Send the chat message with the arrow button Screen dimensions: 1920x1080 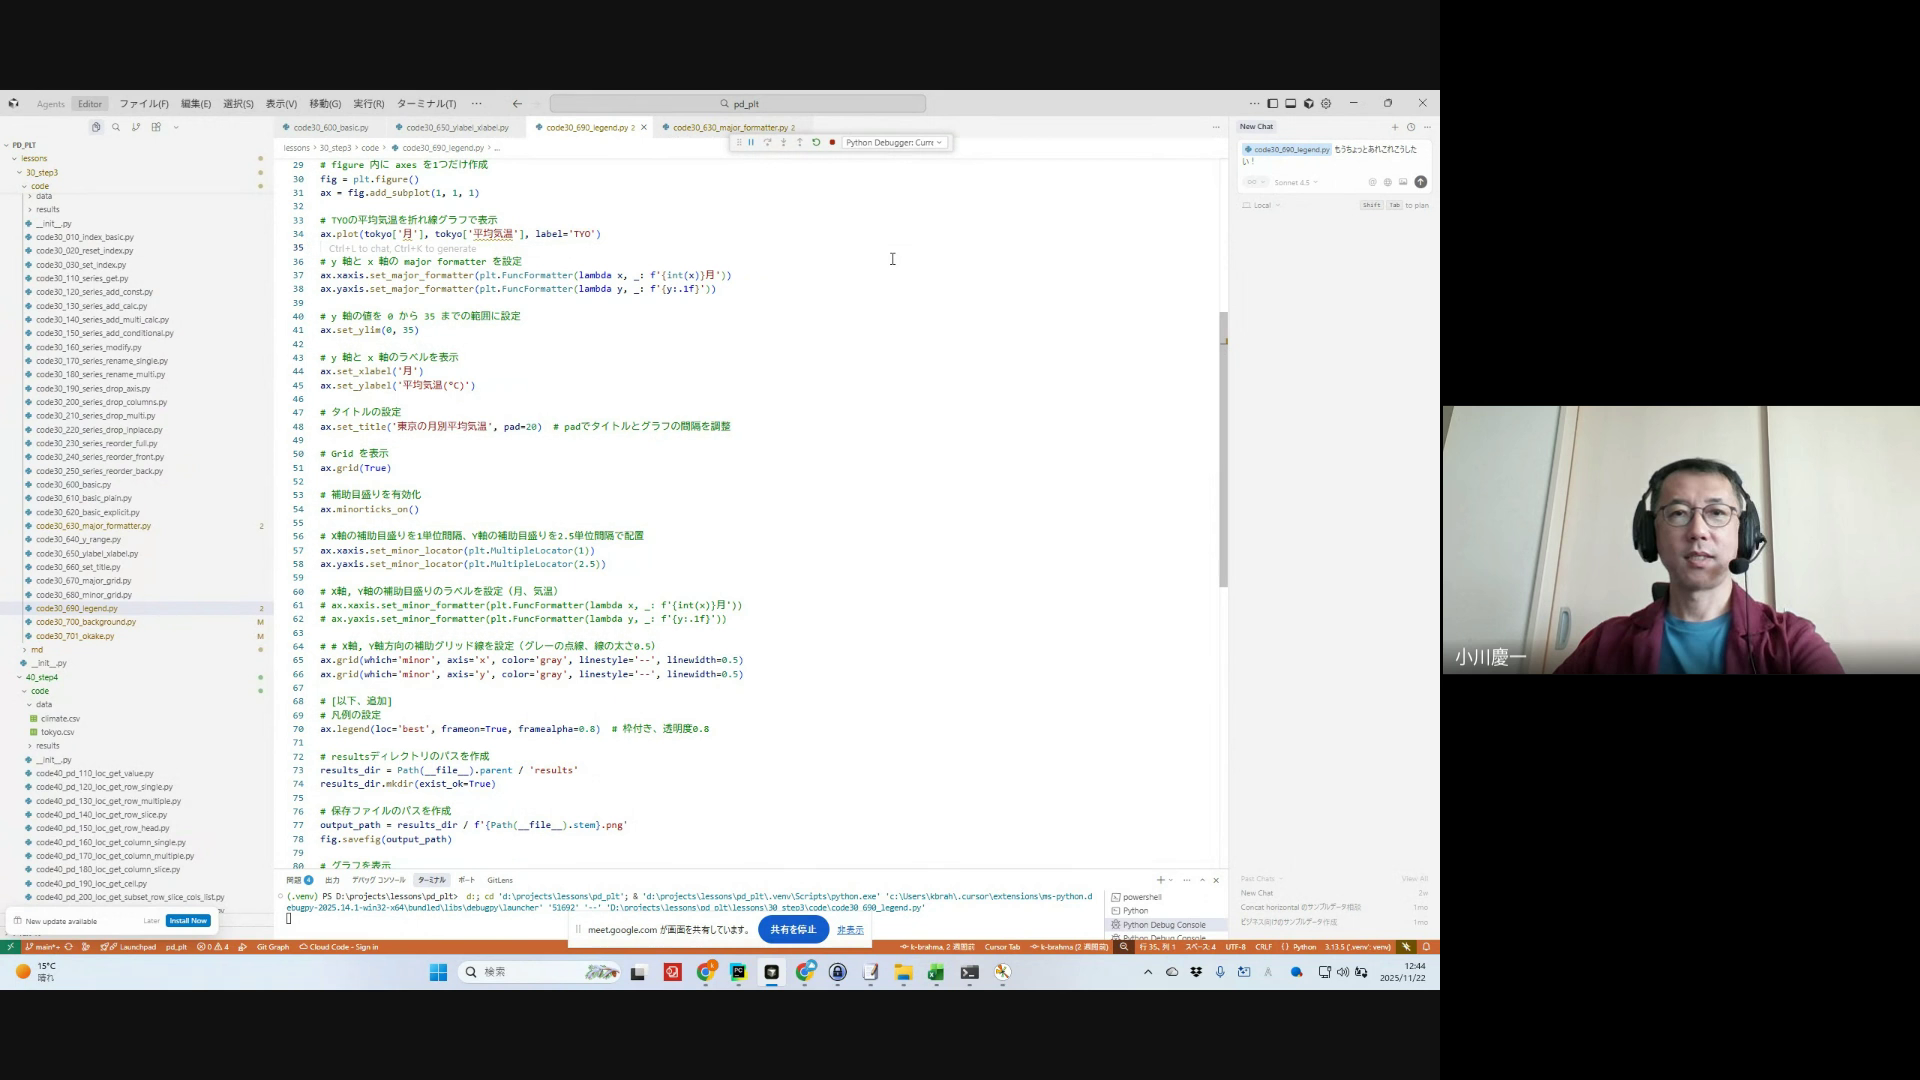coord(1421,182)
